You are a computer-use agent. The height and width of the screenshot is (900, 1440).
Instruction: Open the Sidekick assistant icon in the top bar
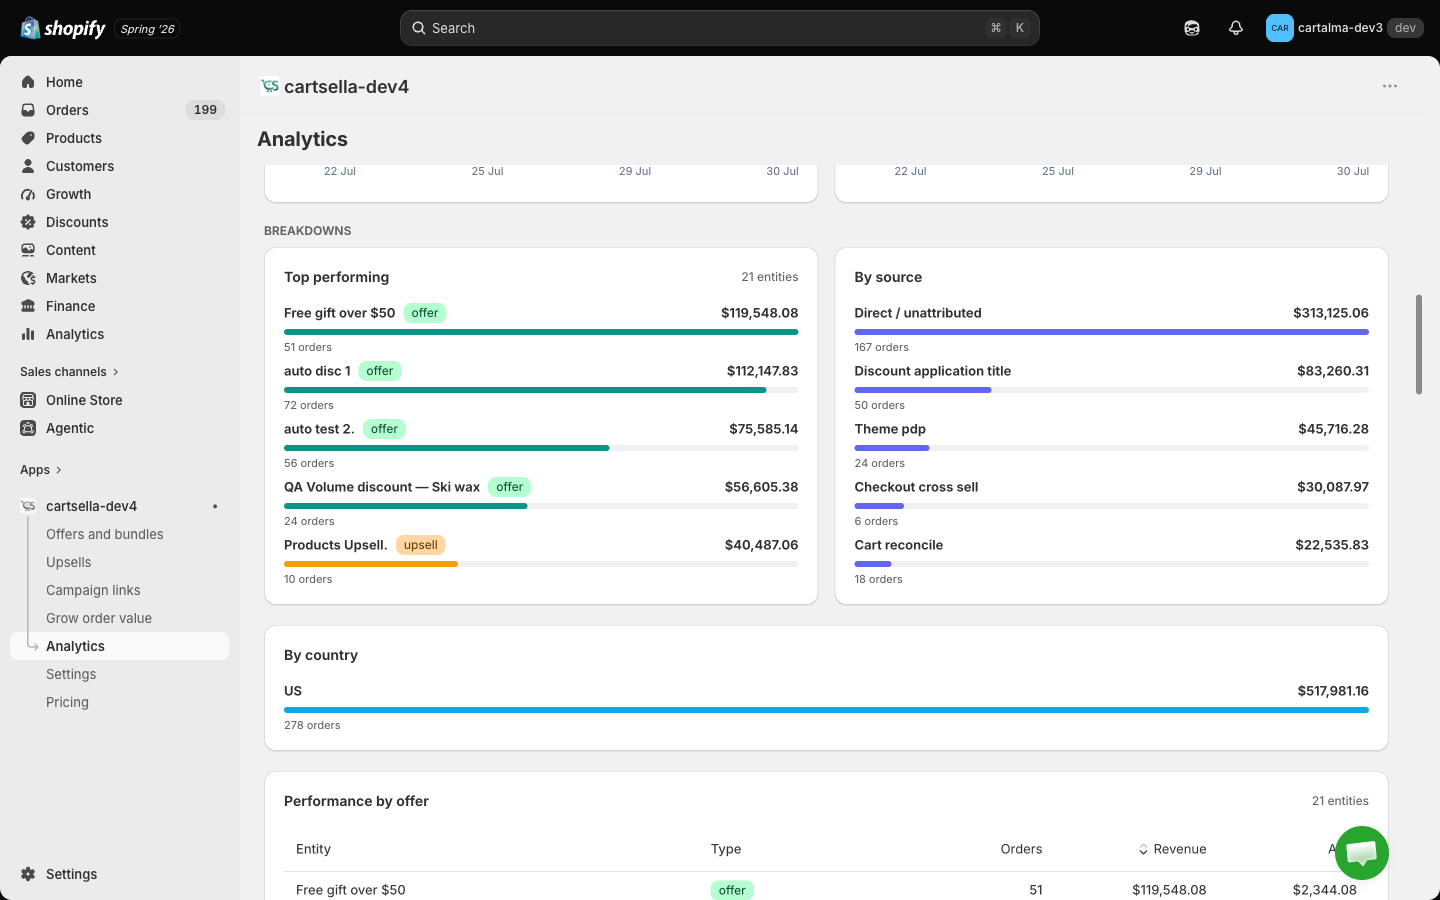[x=1192, y=28]
